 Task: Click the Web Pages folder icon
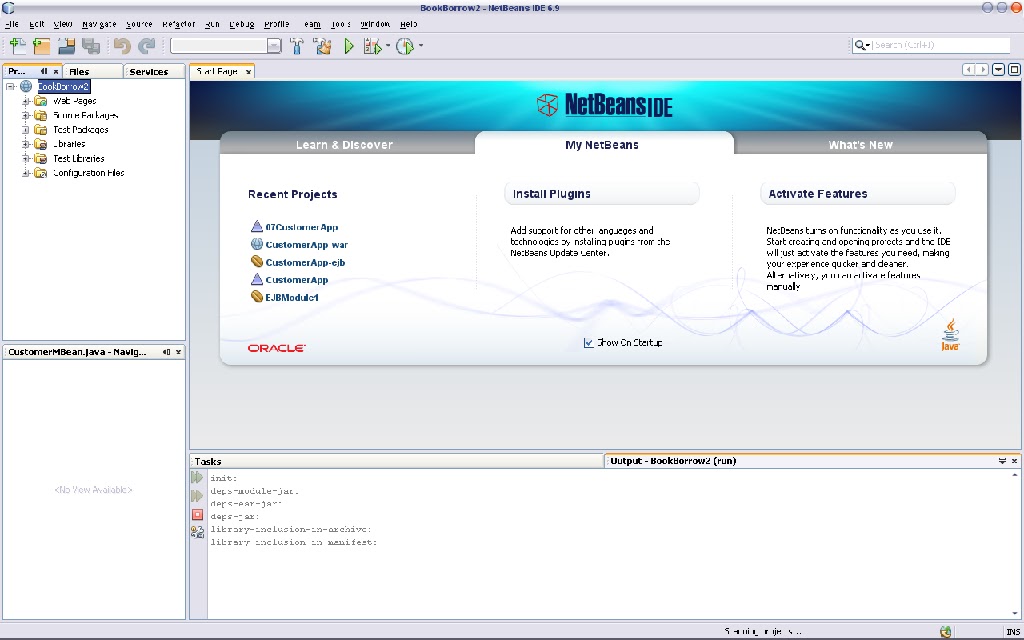(40, 101)
